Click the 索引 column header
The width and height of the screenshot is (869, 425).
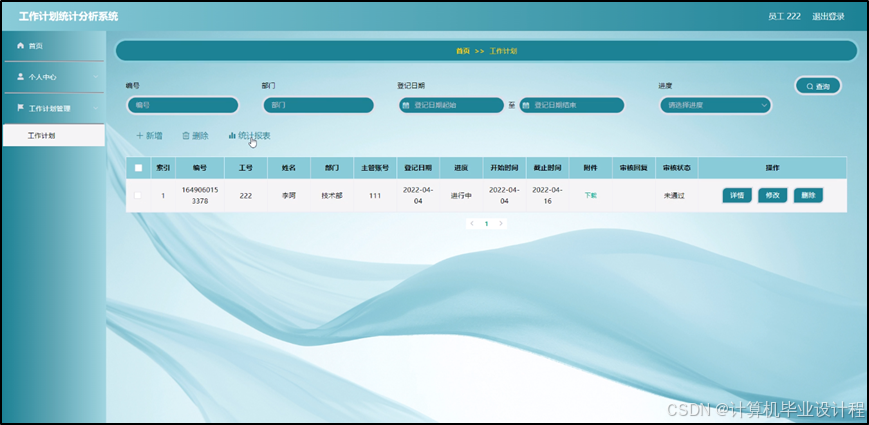click(163, 168)
